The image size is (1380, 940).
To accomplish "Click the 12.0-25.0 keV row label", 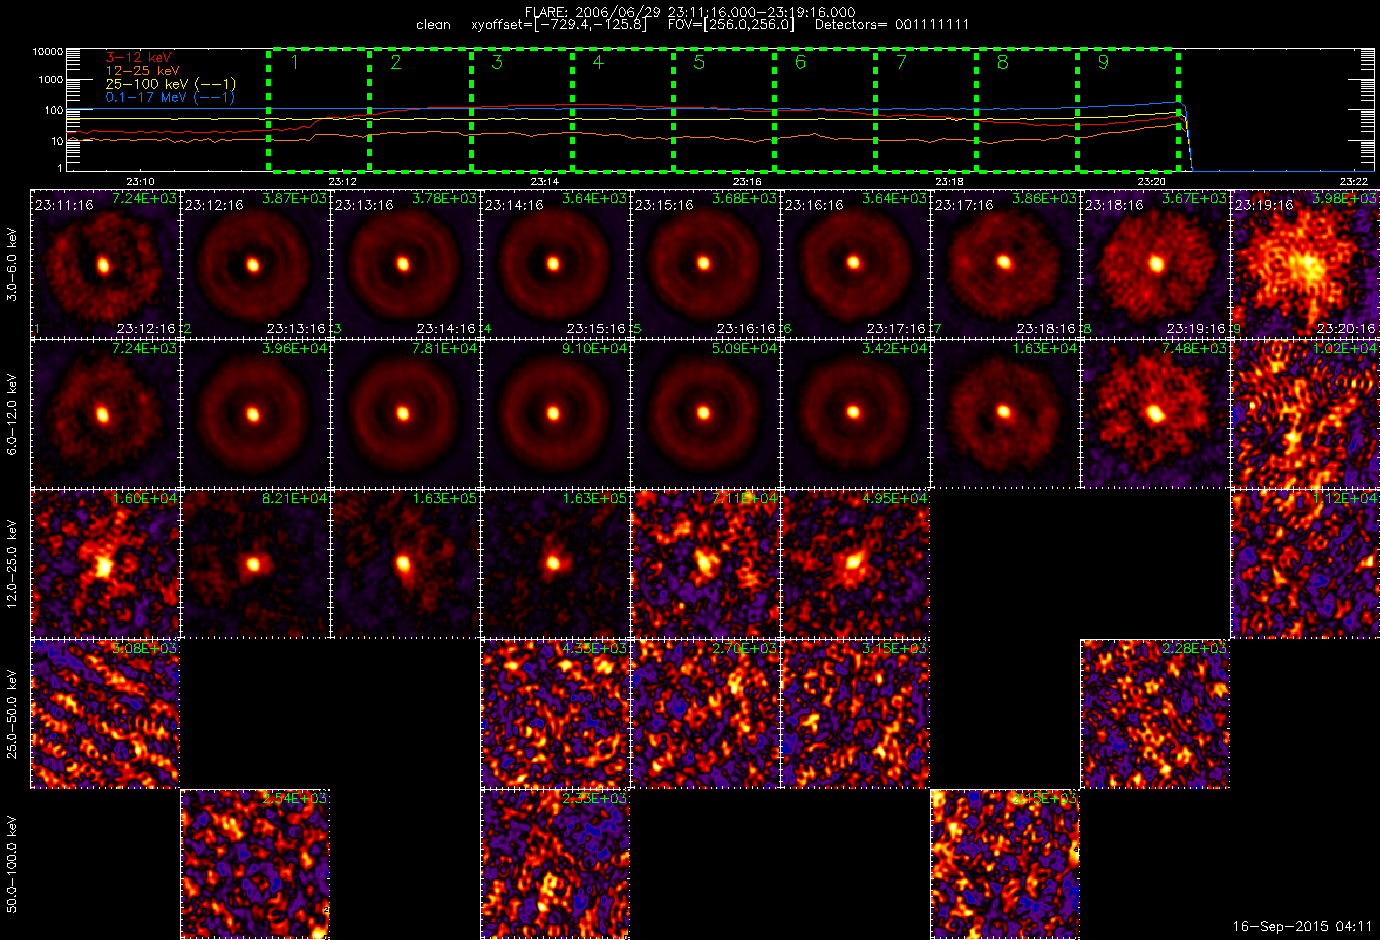I will coord(12,564).
